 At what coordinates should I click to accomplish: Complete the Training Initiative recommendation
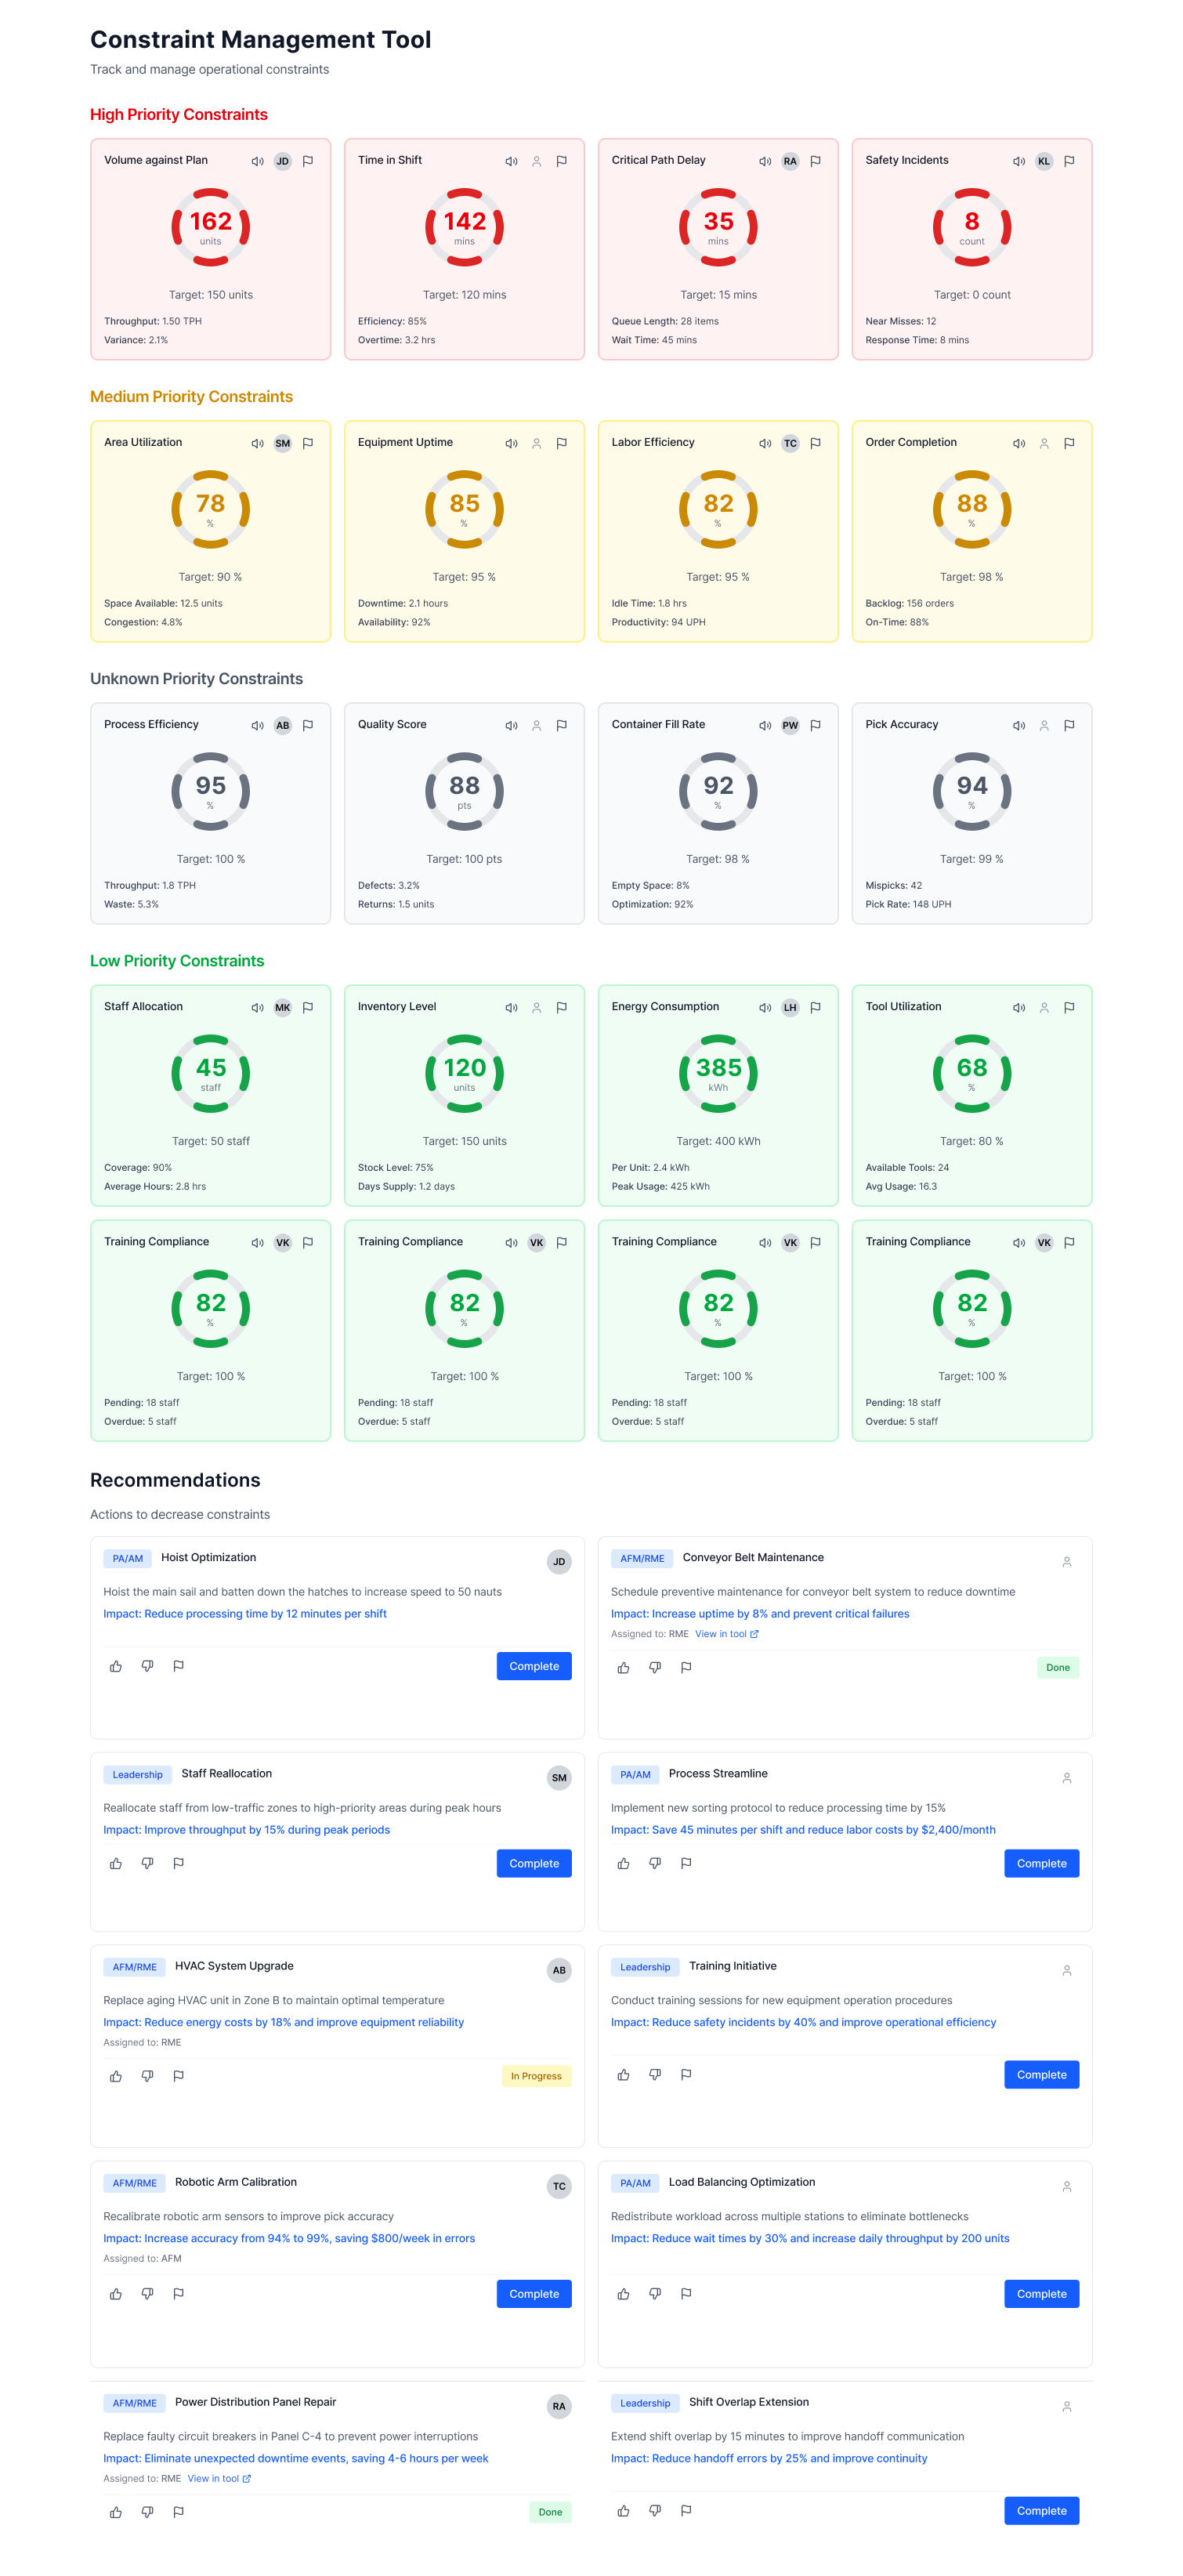(x=1041, y=2074)
